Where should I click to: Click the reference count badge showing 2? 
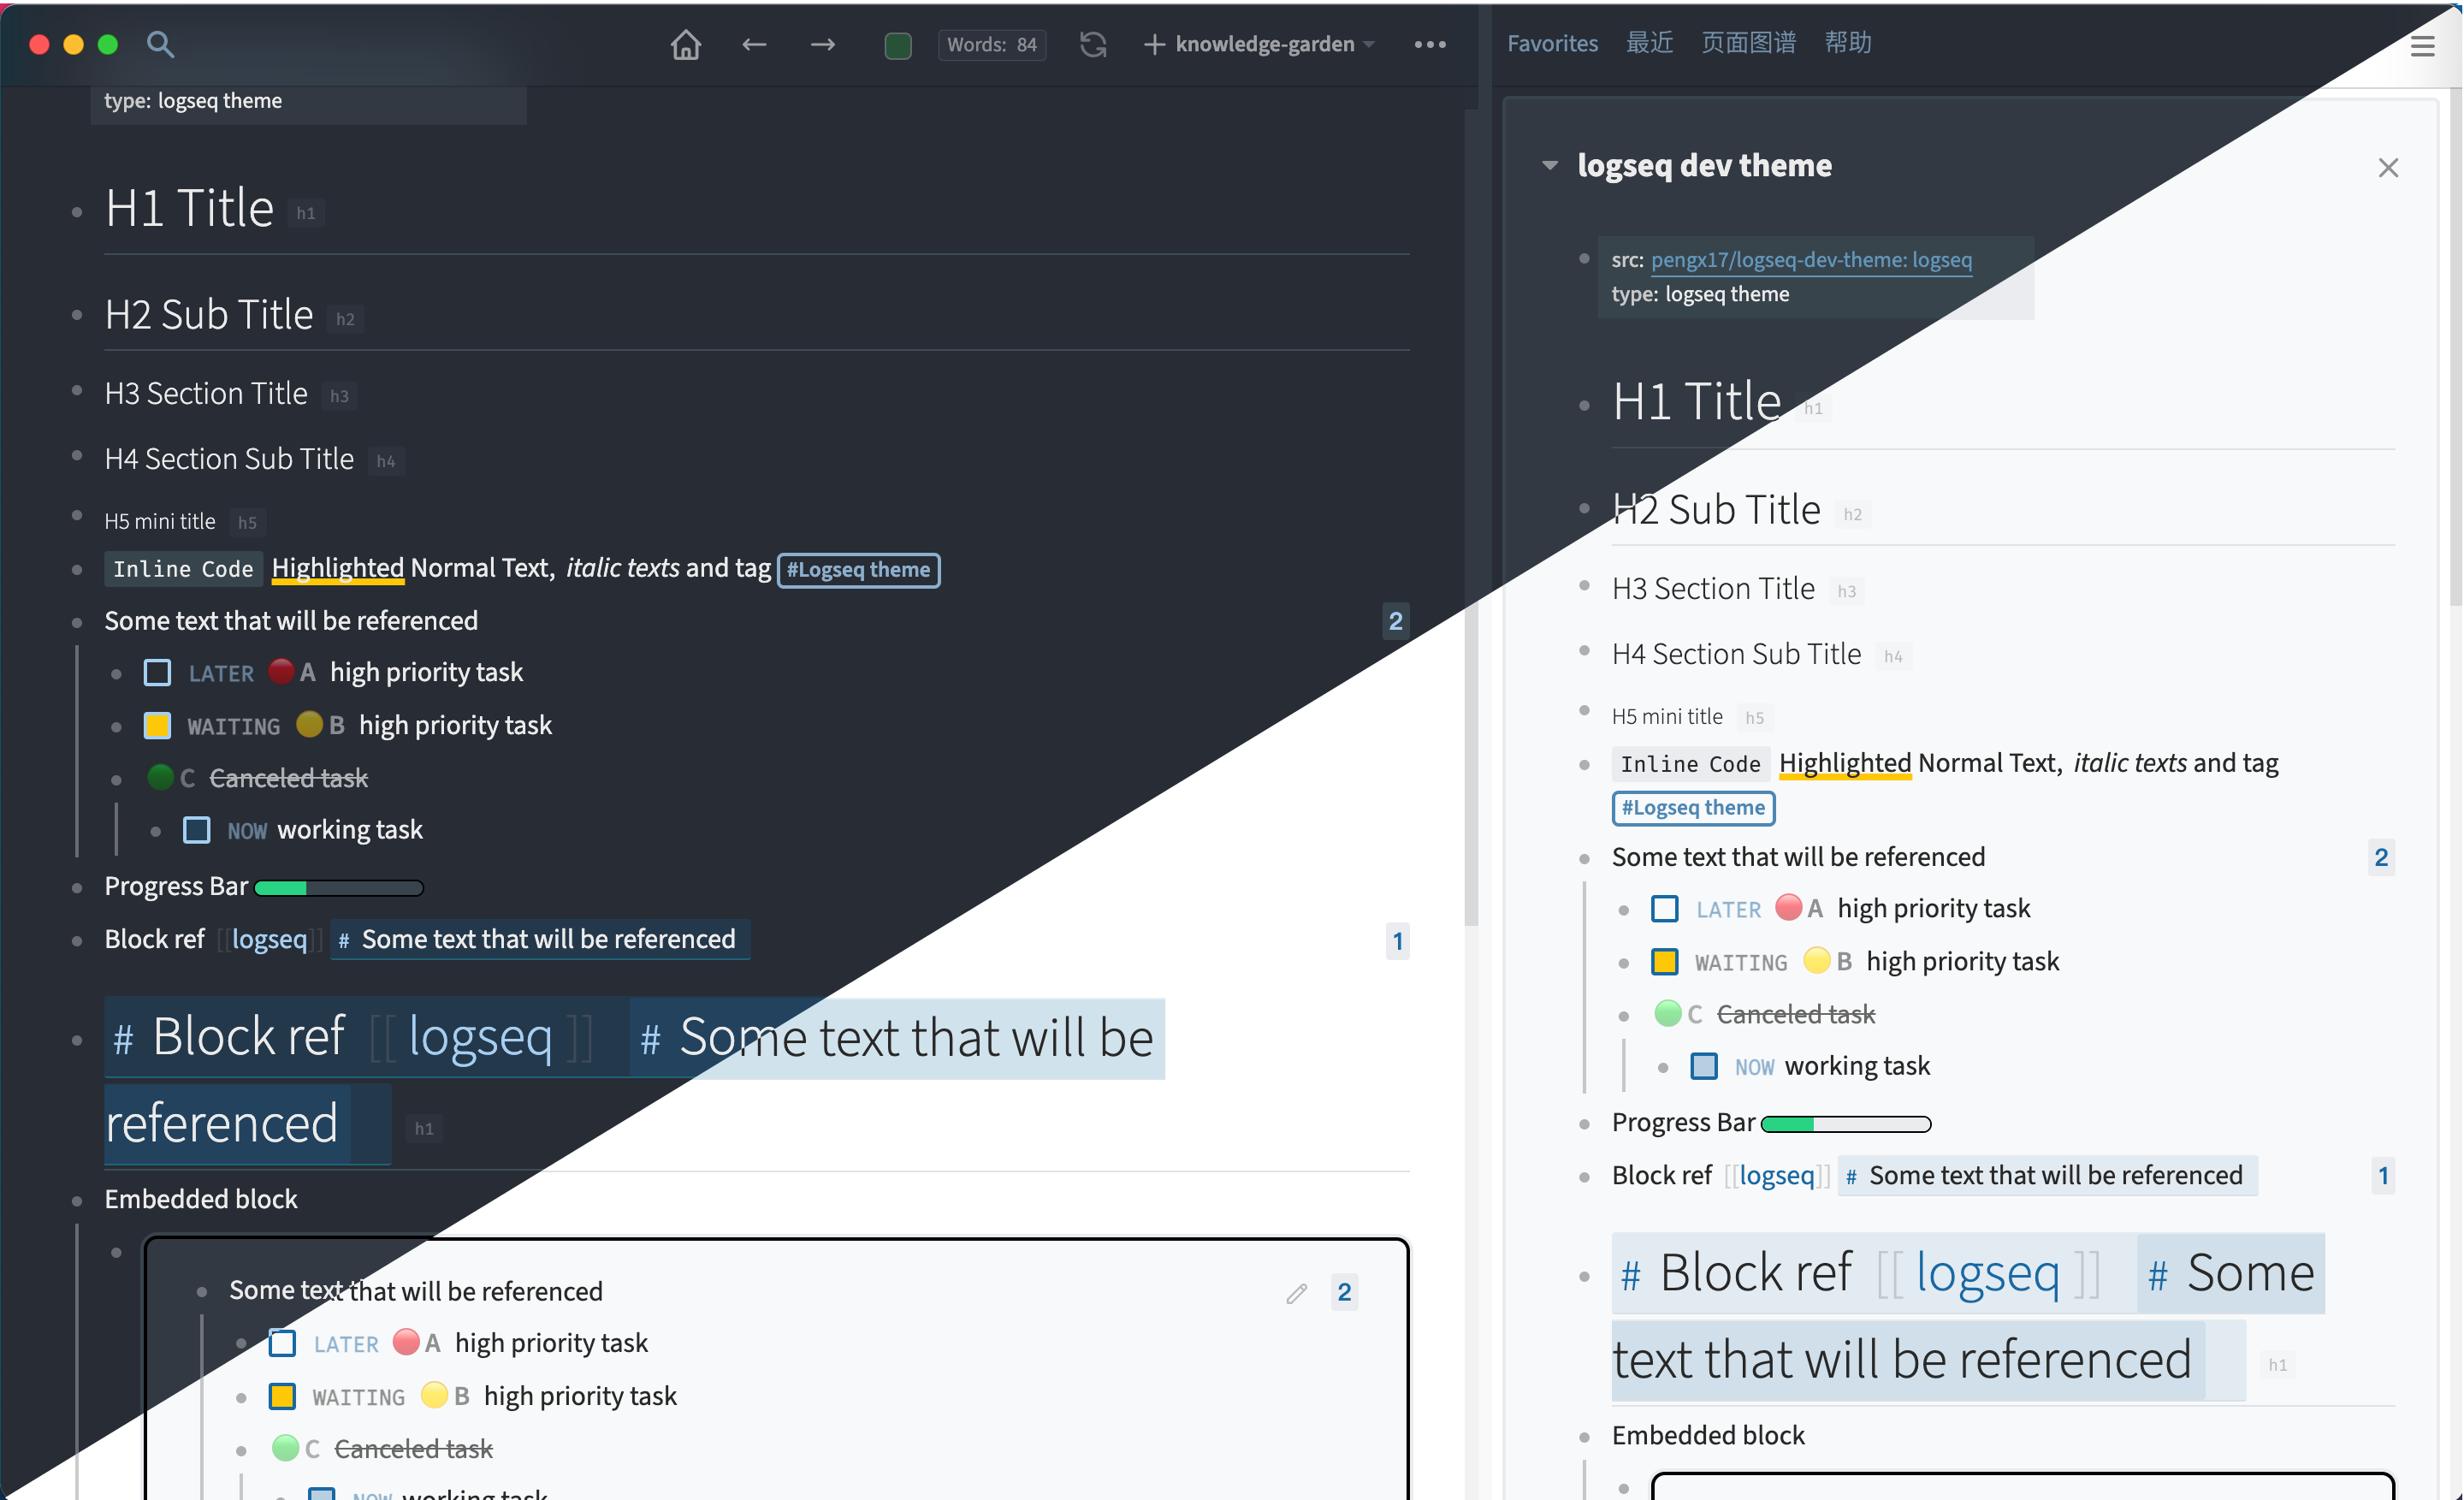pyautogui.click(x=1395, y=621)
